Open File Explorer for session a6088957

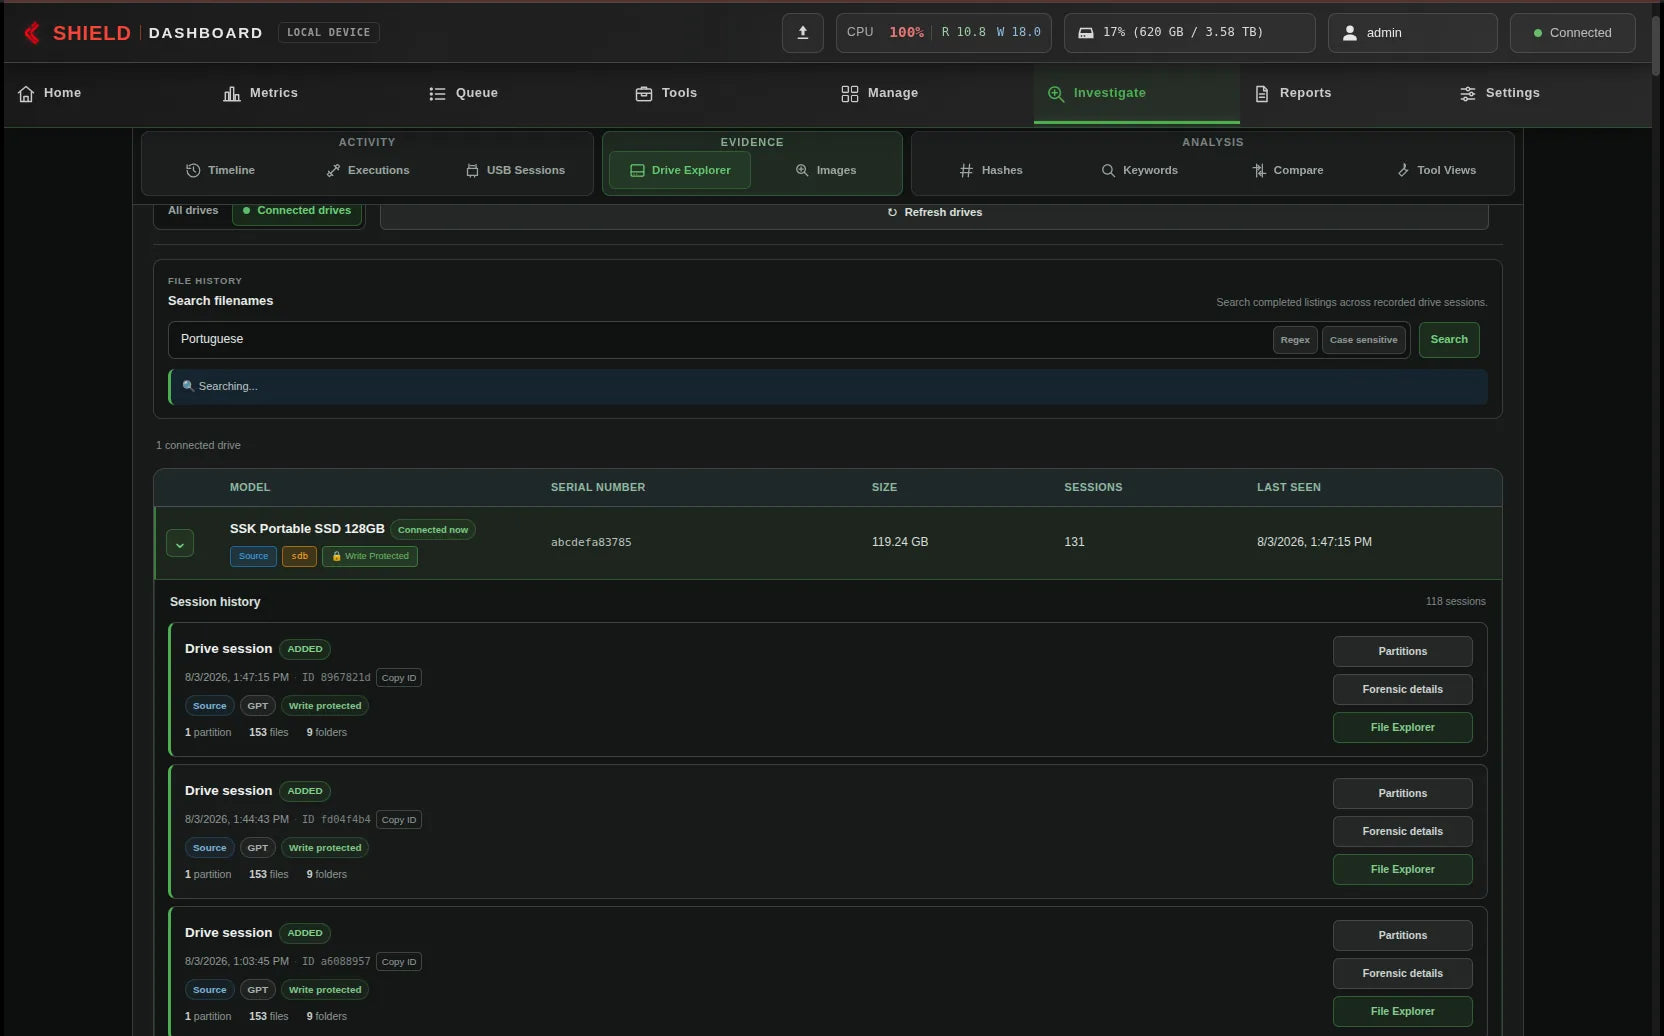click(1402, 1012)
